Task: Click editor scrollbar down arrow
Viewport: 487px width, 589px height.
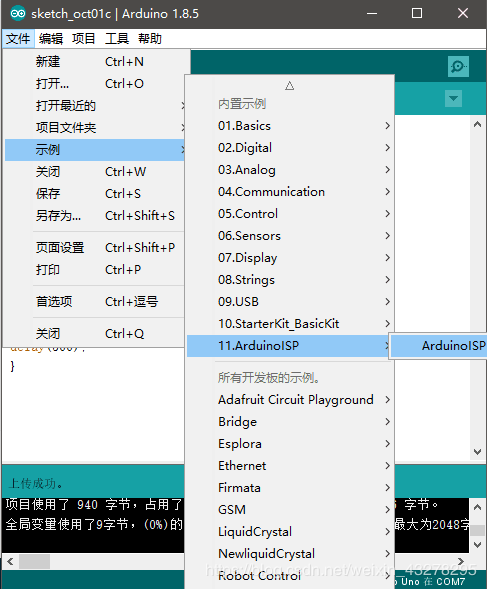Action: coord(477,452)
